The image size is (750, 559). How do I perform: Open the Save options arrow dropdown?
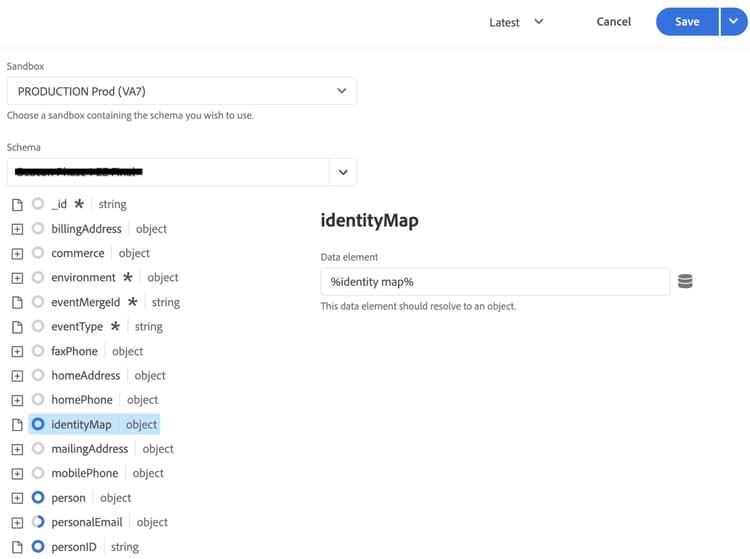point(733,22)
